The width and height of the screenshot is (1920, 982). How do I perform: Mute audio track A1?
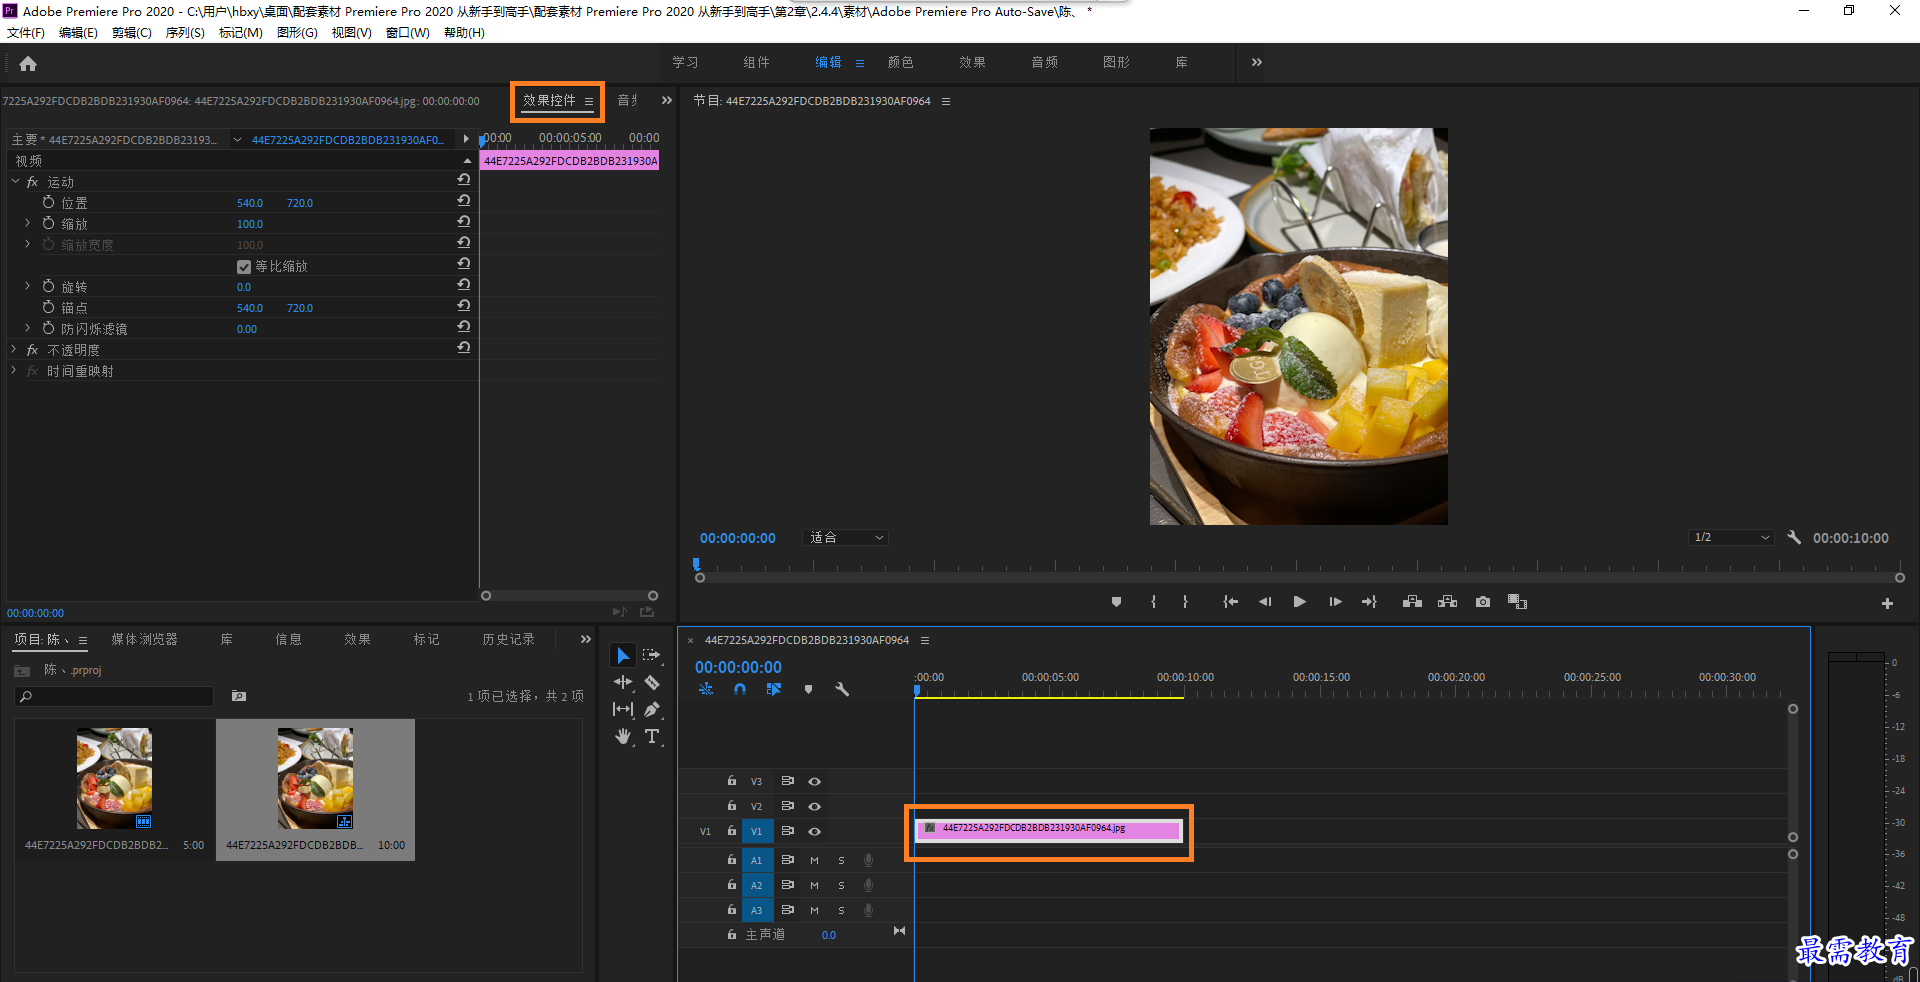[x=814, y=860]
